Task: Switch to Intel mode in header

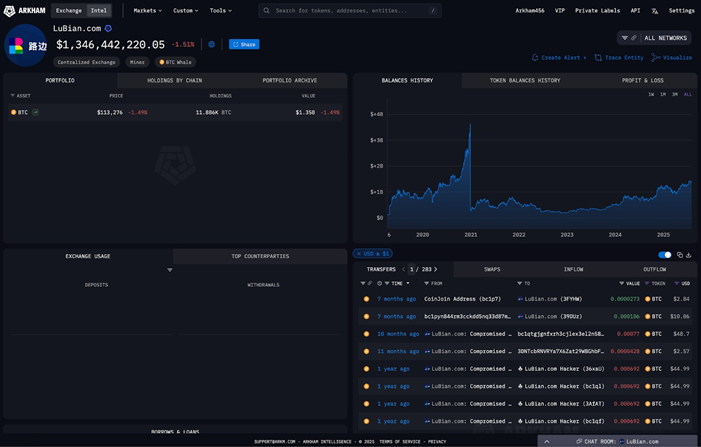Action: click(x=99, y=10)
